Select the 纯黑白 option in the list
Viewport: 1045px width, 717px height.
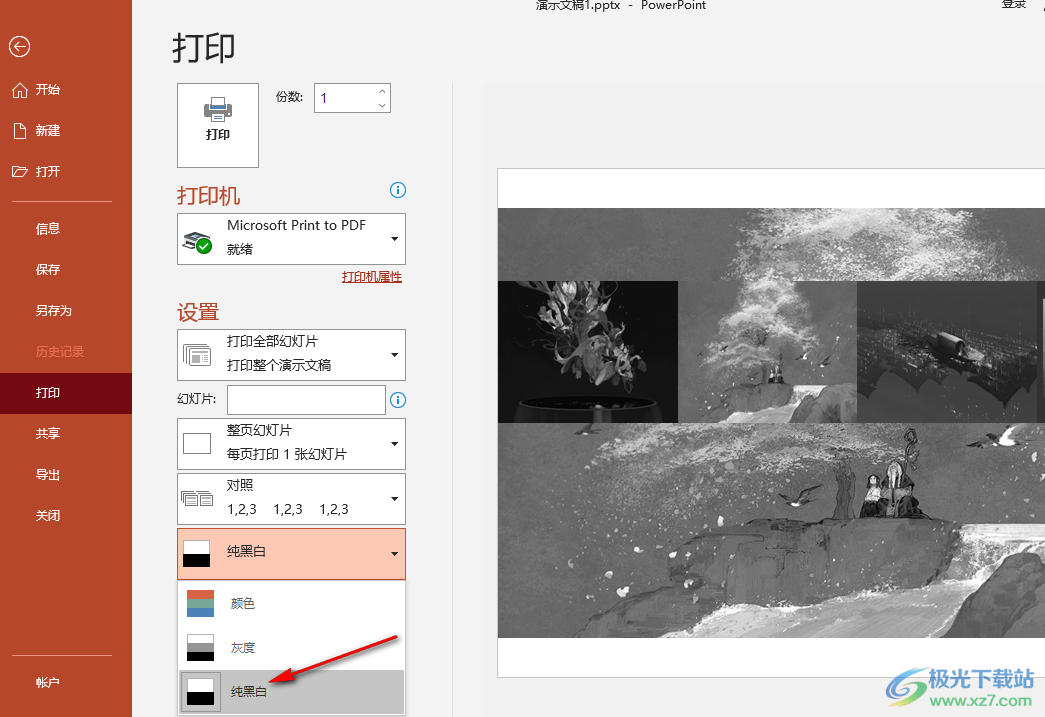click(x=291, y=692)
